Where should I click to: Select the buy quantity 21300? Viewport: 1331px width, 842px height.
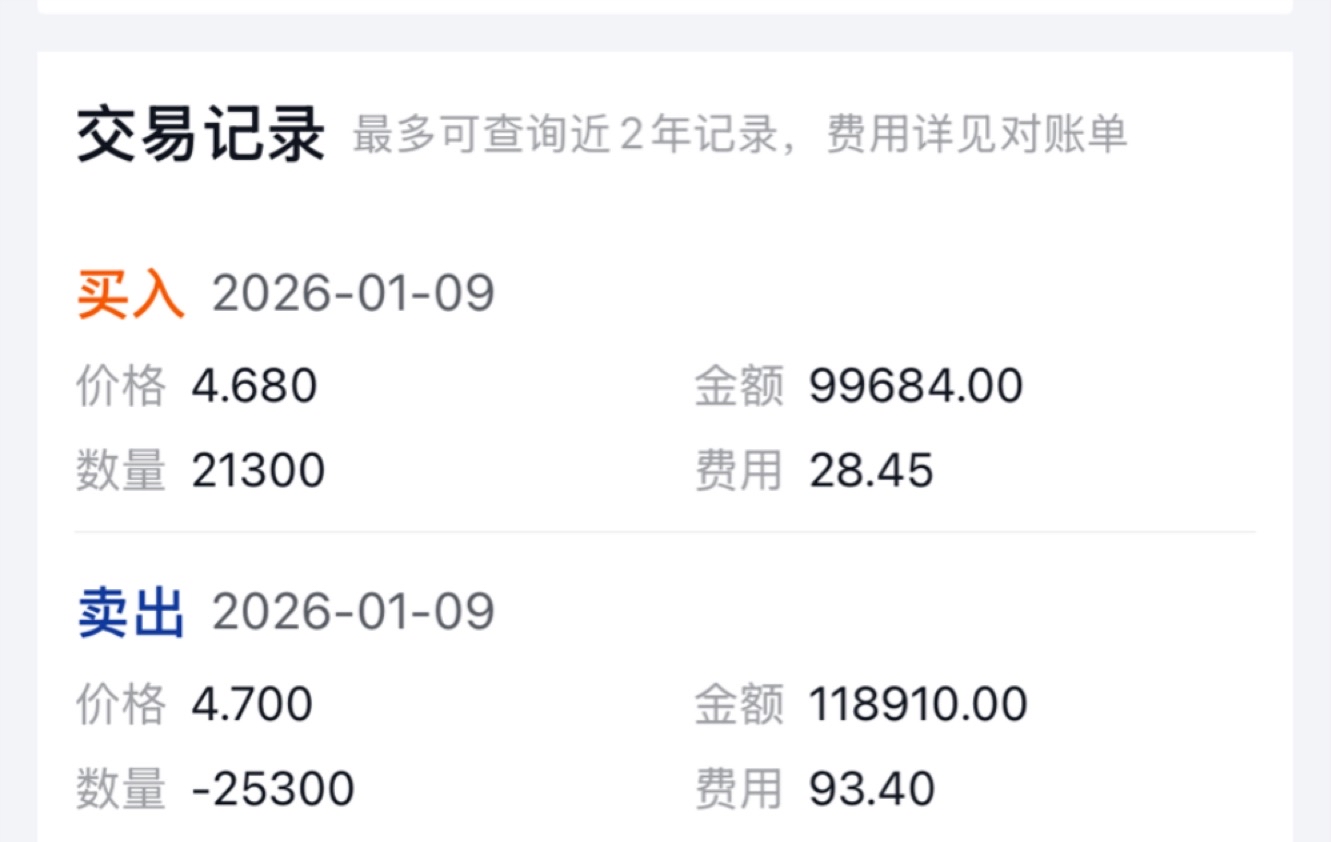pos(258,470)
